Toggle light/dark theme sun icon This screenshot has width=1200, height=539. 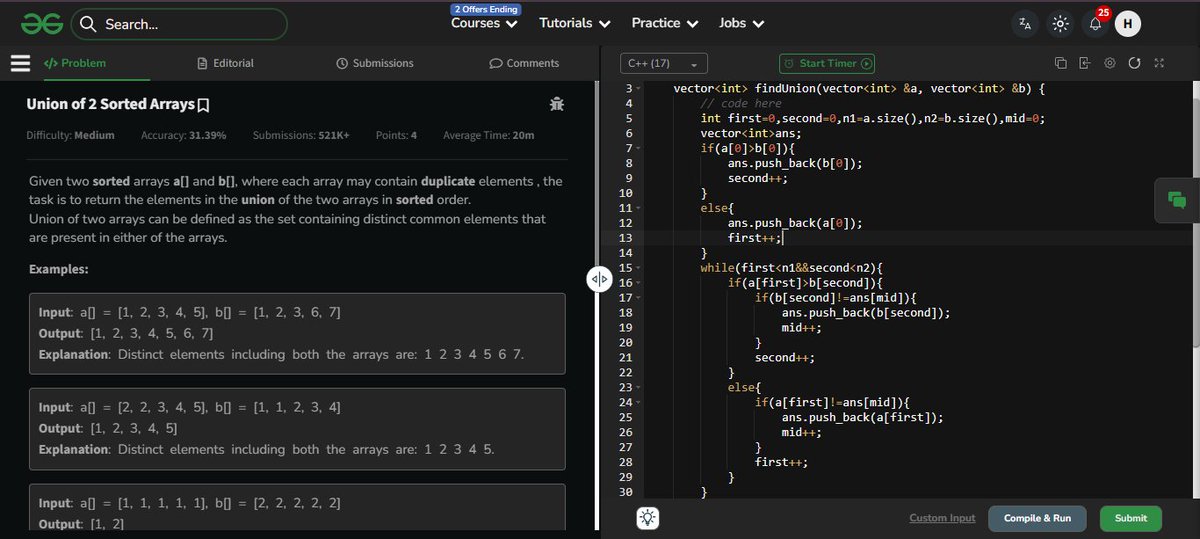1061,24
